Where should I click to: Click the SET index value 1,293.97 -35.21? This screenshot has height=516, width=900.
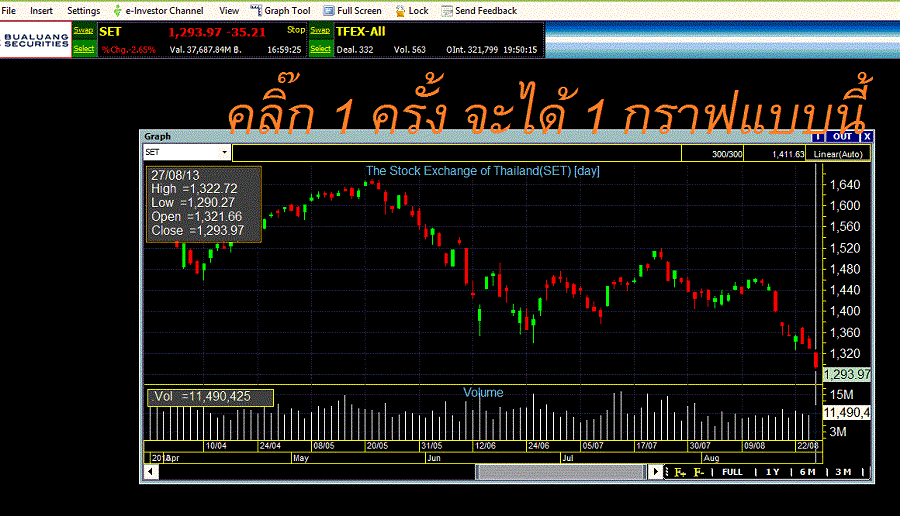(x=217, y=32)
